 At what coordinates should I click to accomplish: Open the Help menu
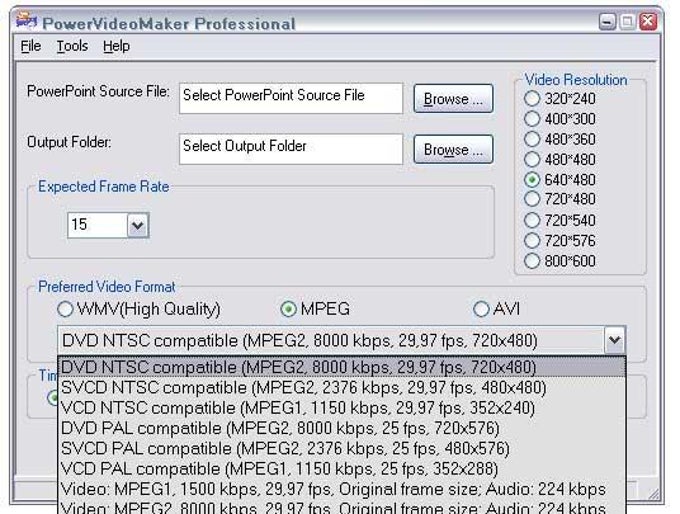(x=116, y=46)
